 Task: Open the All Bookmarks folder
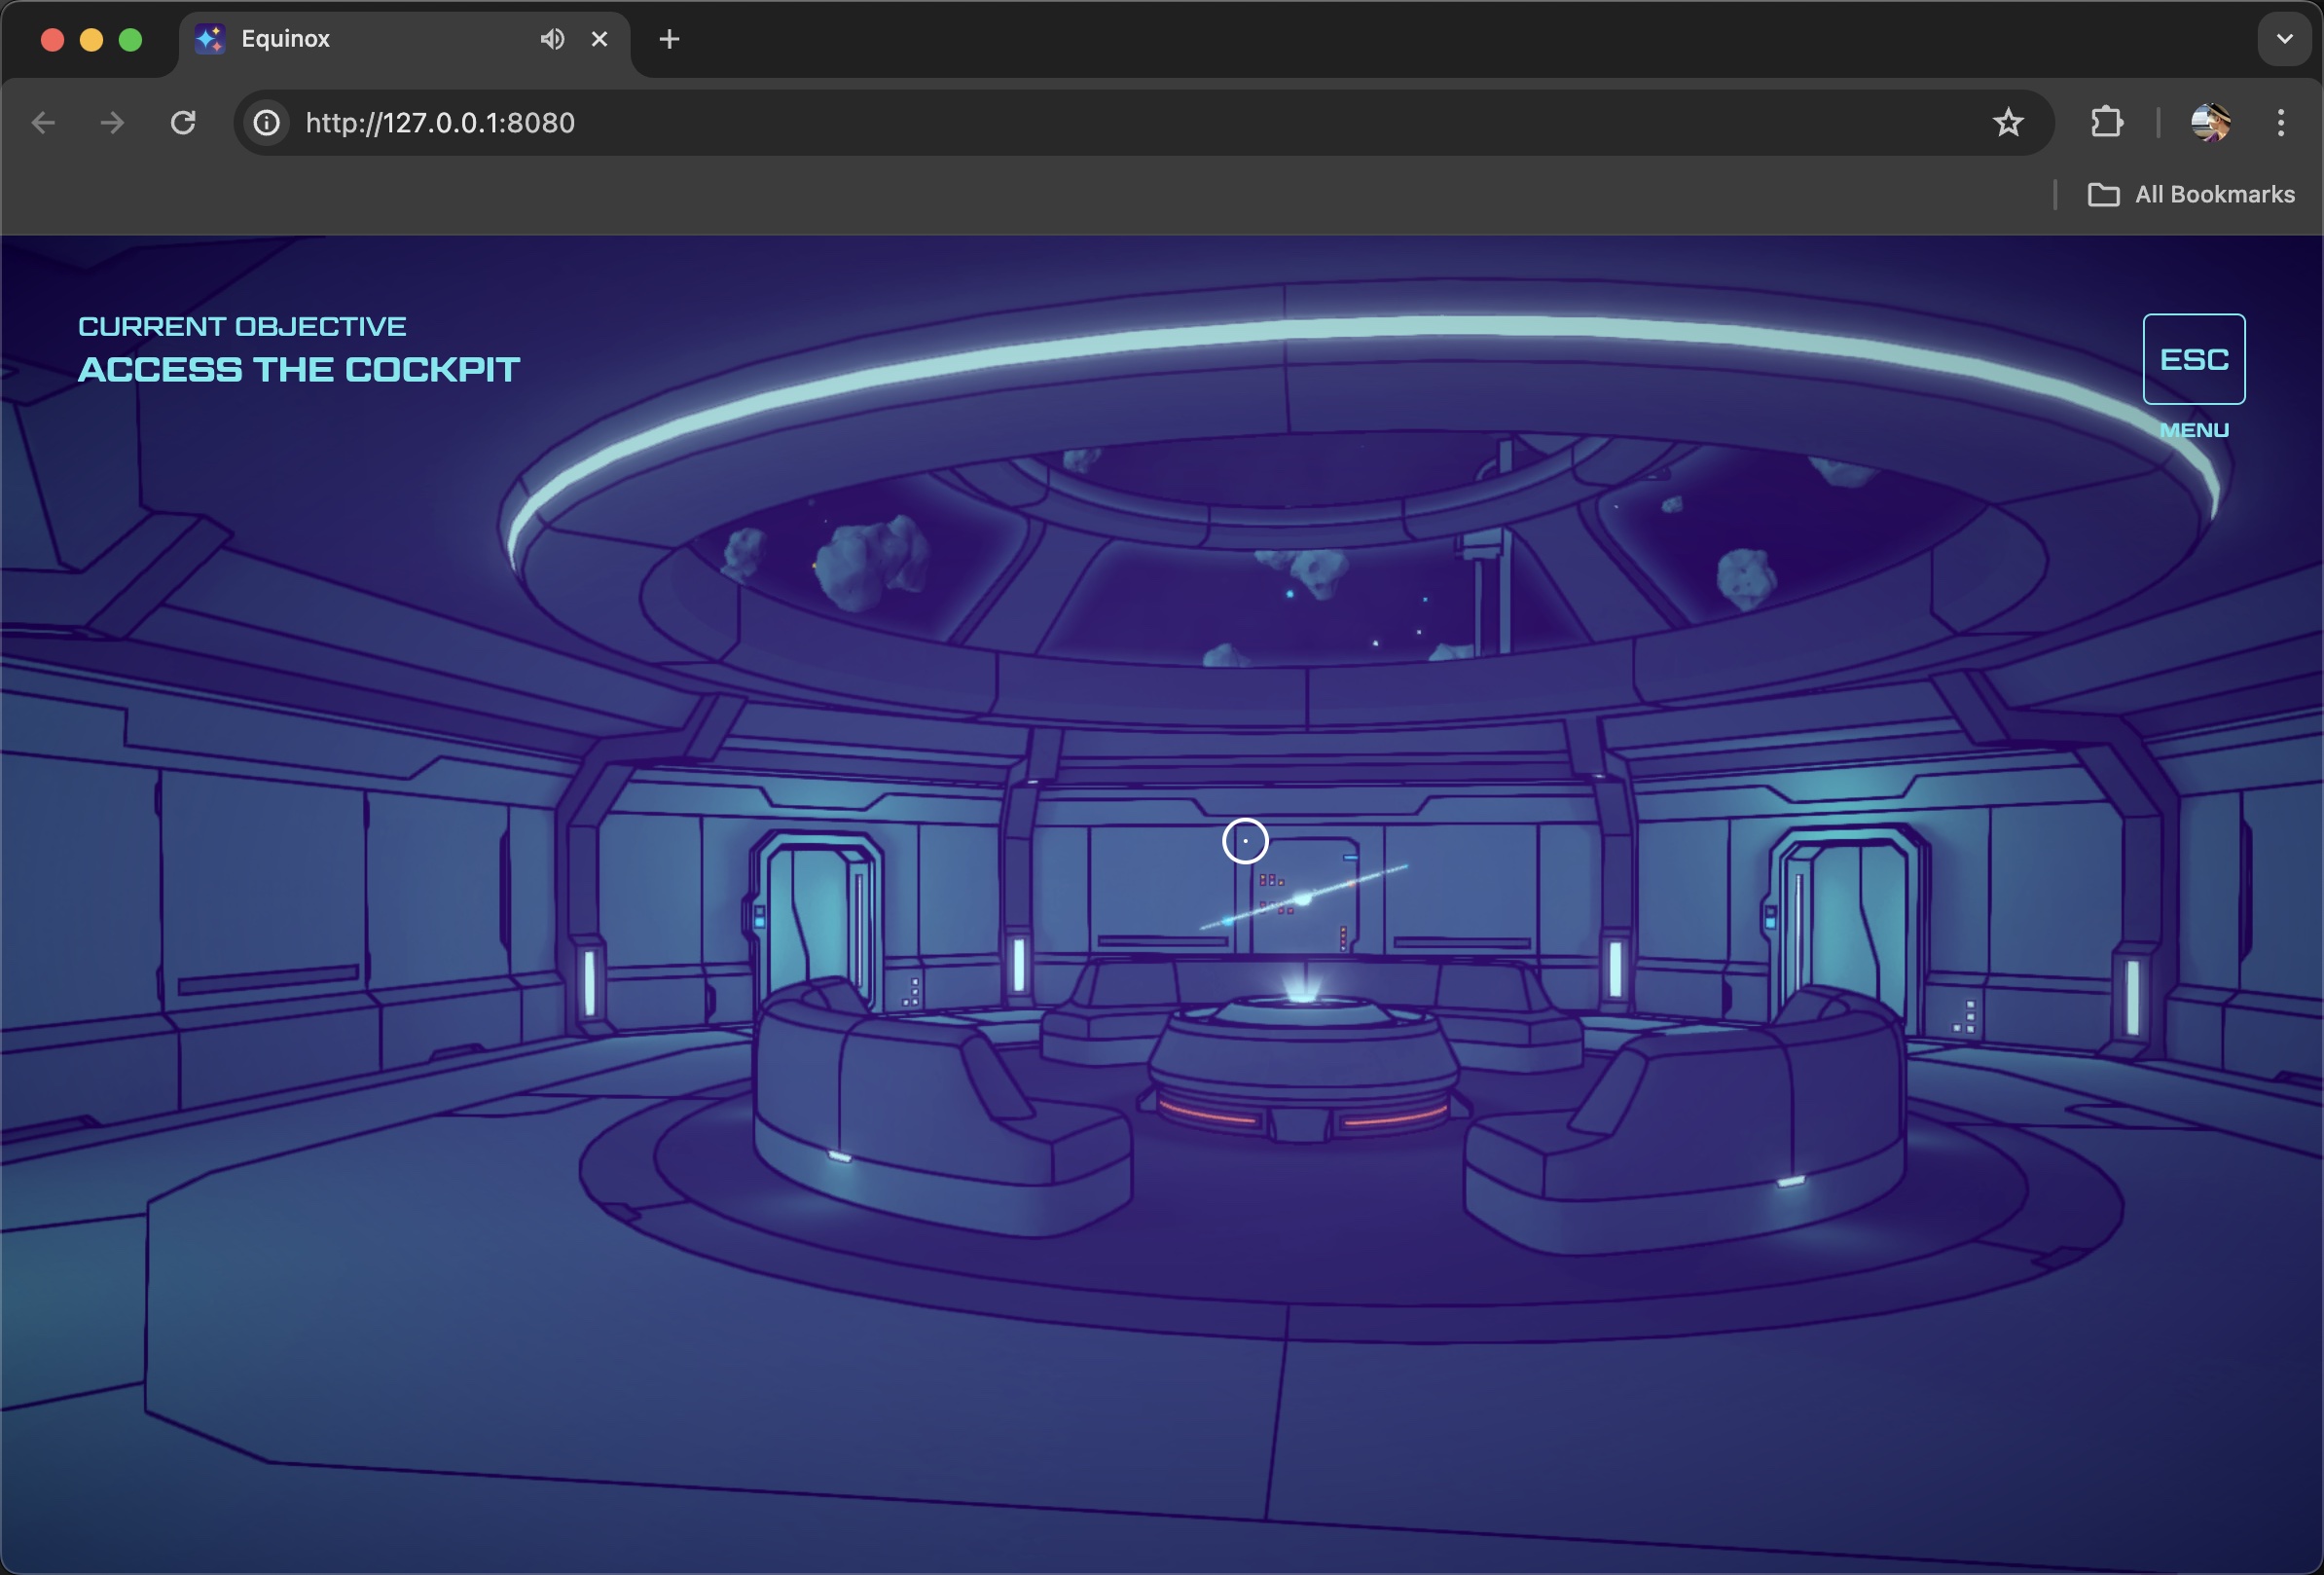coord(2191,195)
